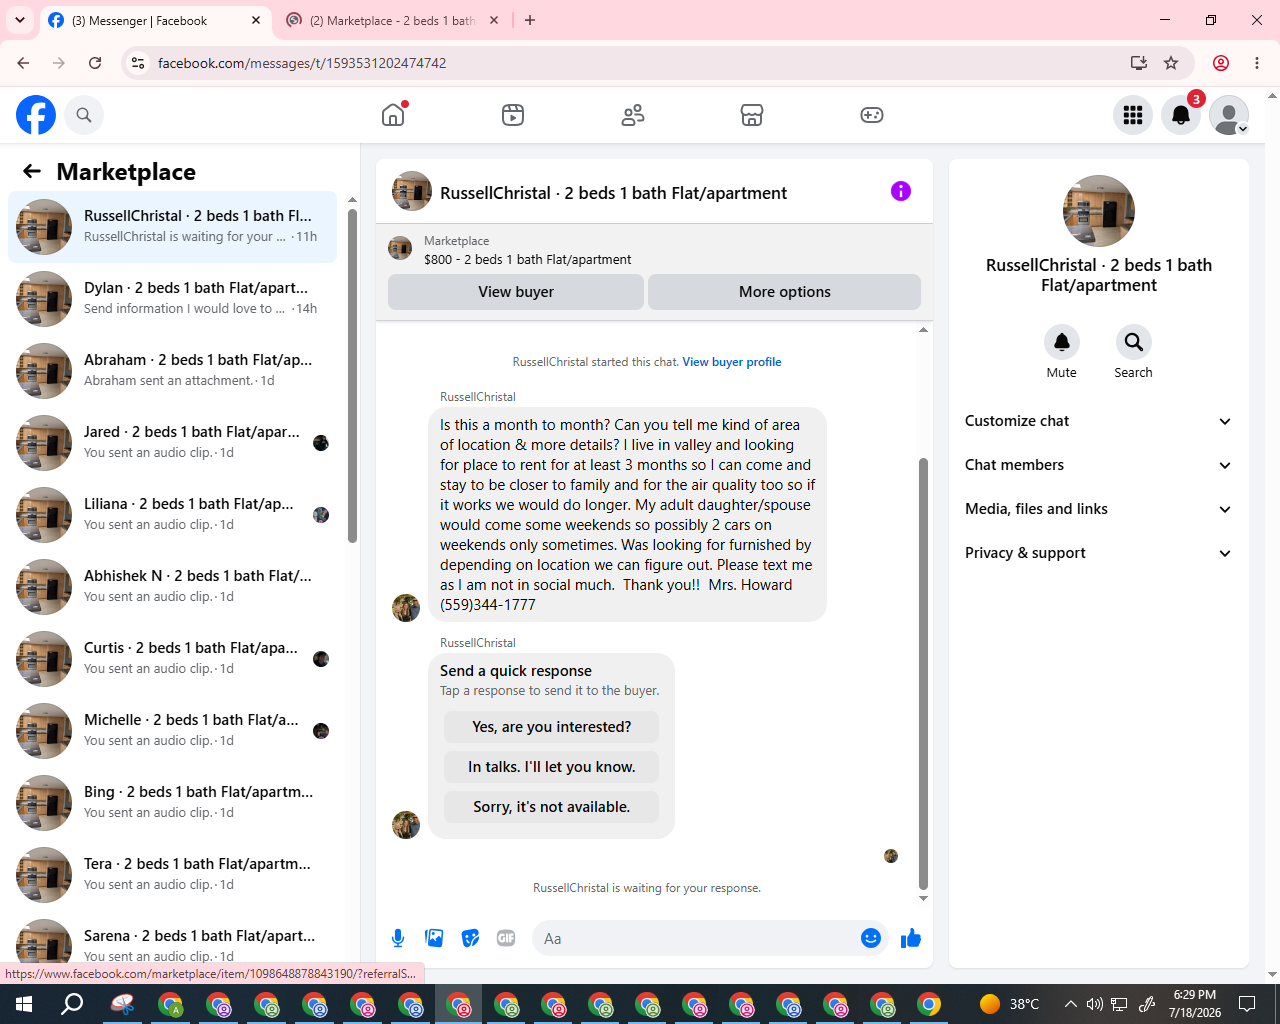Click the Facebook logo icon
Screen dimensions: 1280x1024
36,115
